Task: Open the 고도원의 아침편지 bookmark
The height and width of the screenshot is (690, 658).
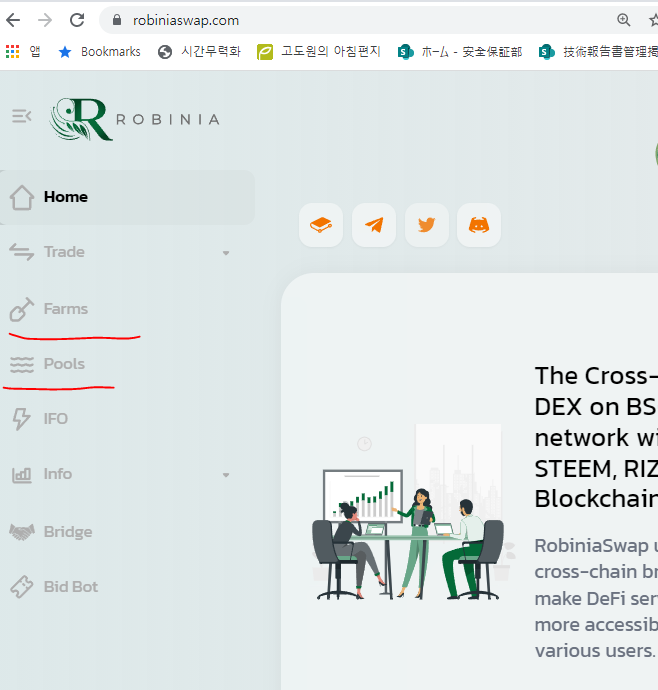Action: (x=319, y=51)
